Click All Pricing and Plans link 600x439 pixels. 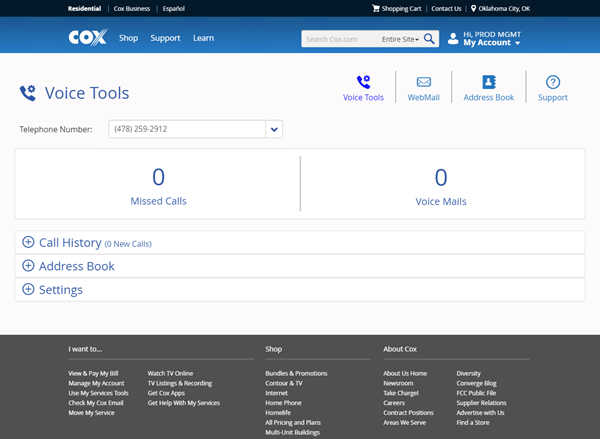click(x=293, y=423)
